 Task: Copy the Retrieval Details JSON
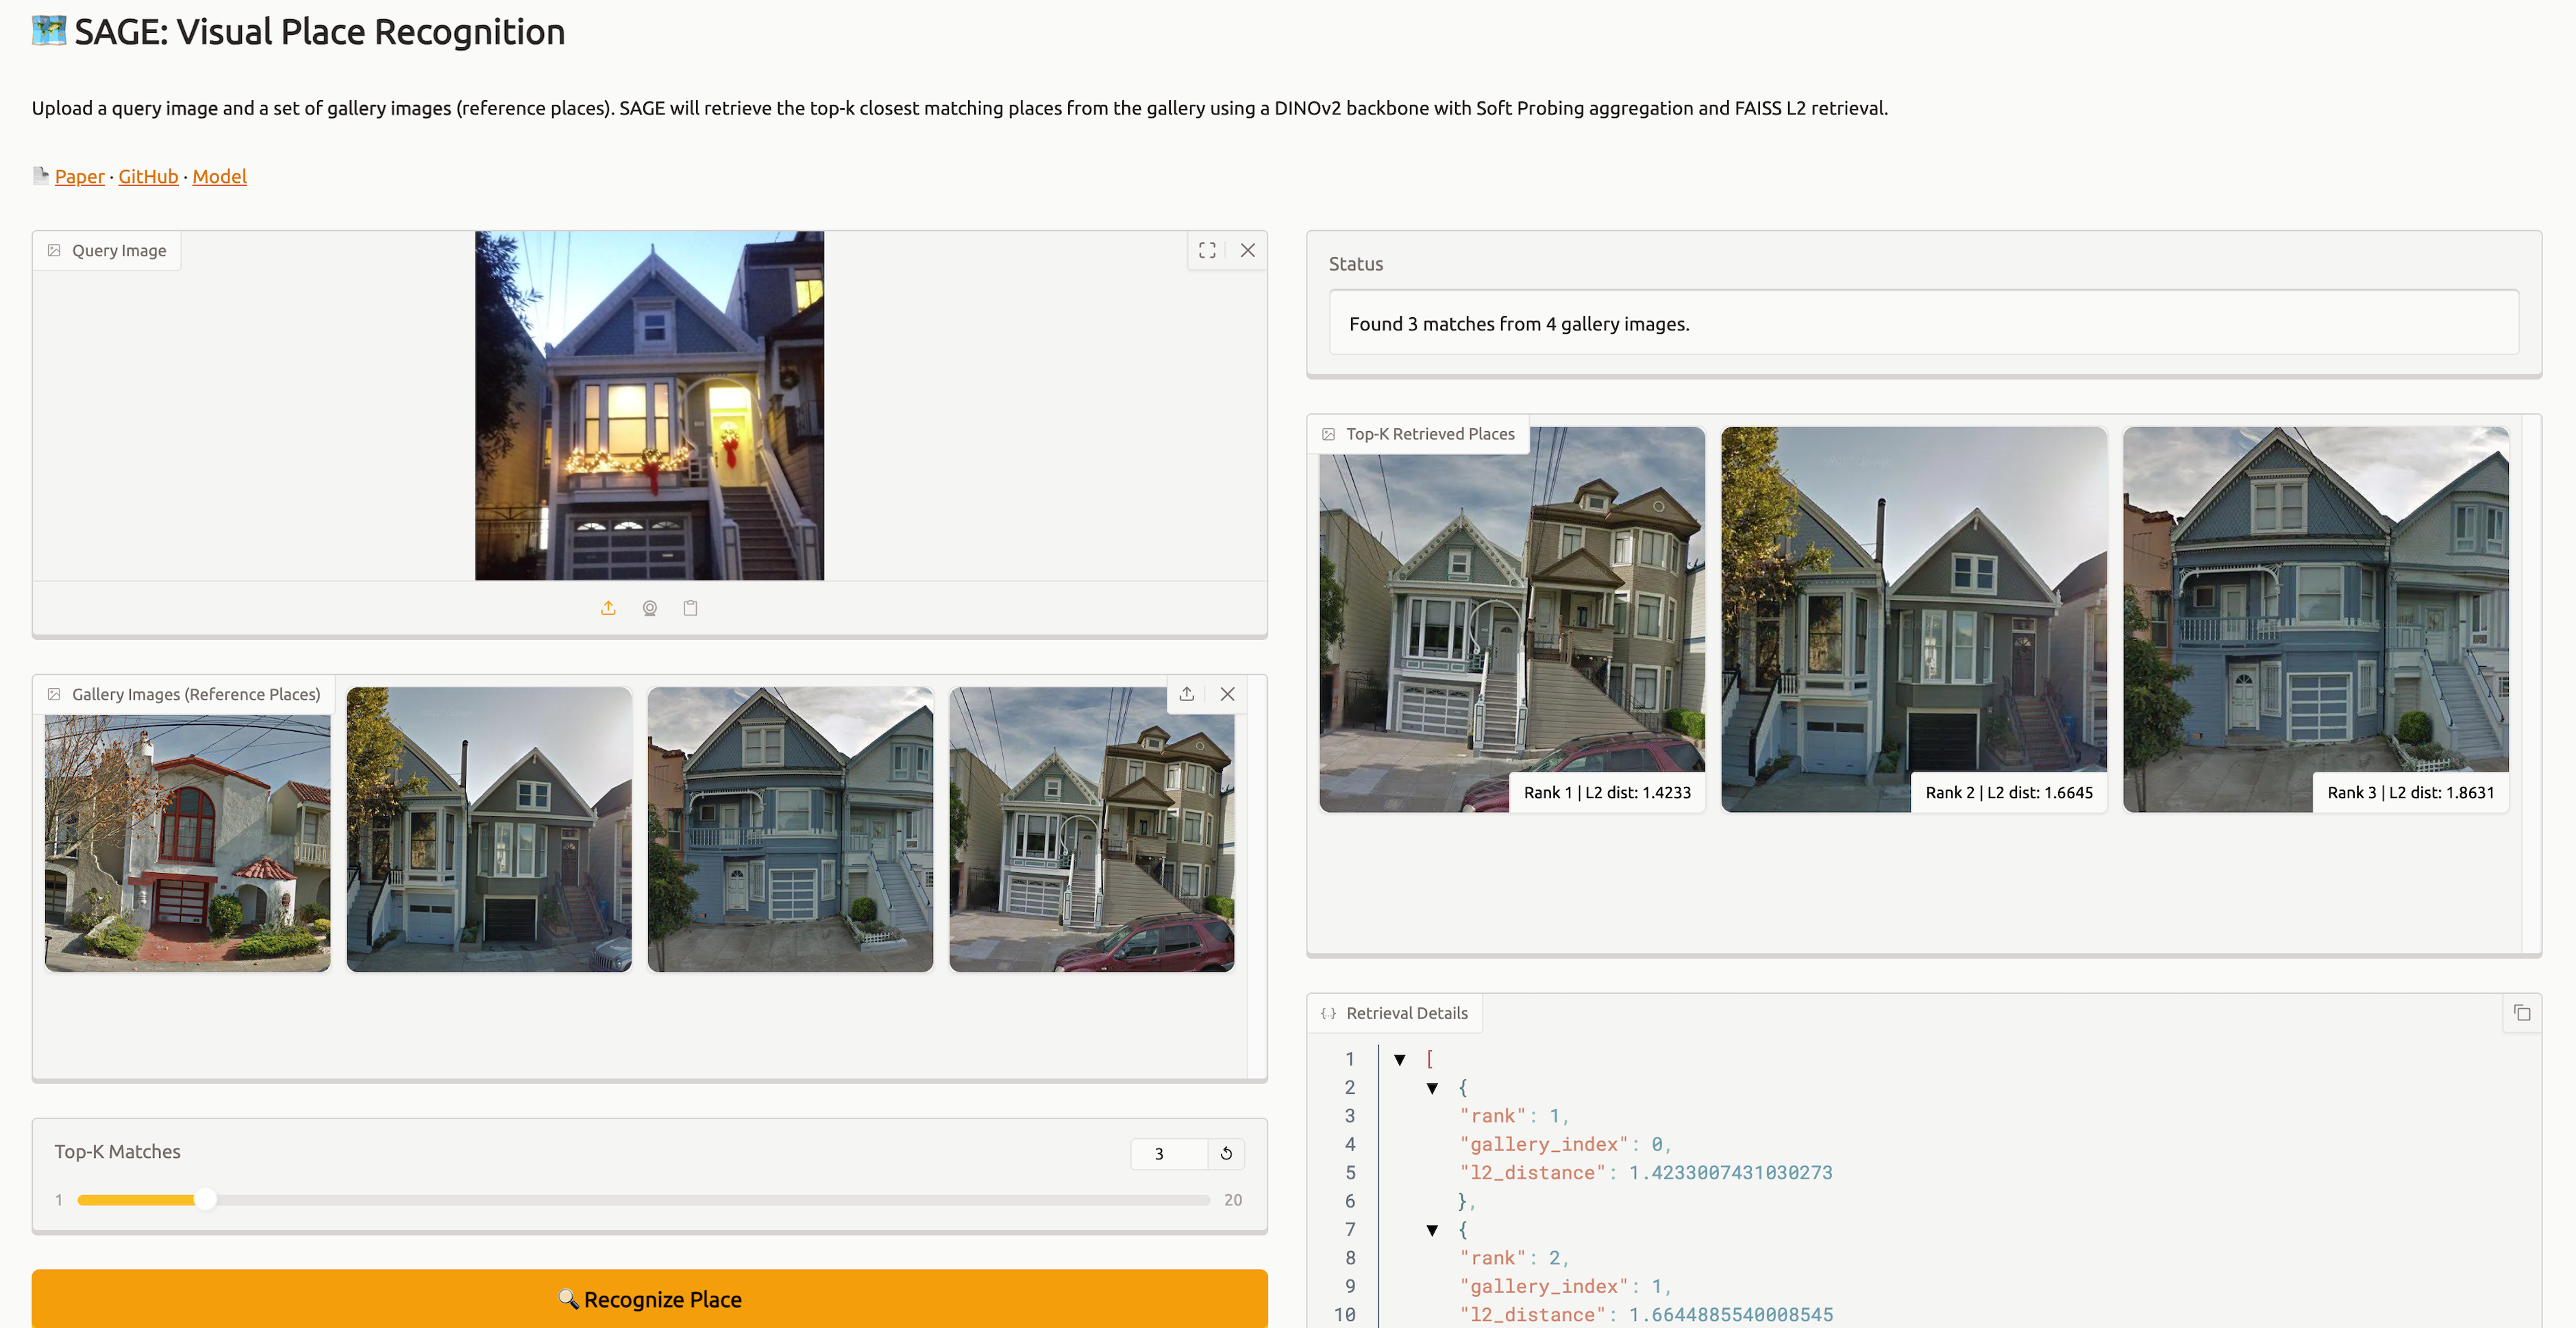(2522, 1013)
